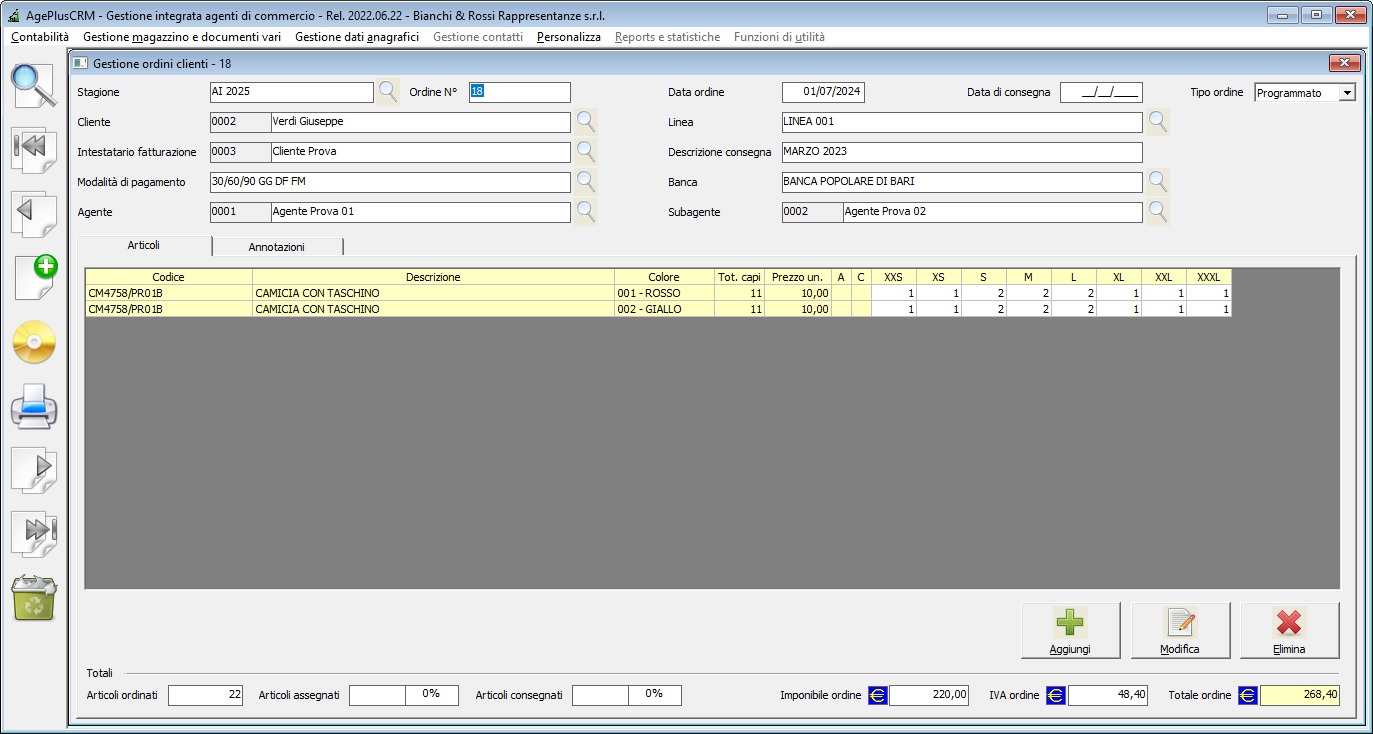
Task: Click euro icon next to Imponibile ordine
Action: pyautogui.click(x=878, y=695)
